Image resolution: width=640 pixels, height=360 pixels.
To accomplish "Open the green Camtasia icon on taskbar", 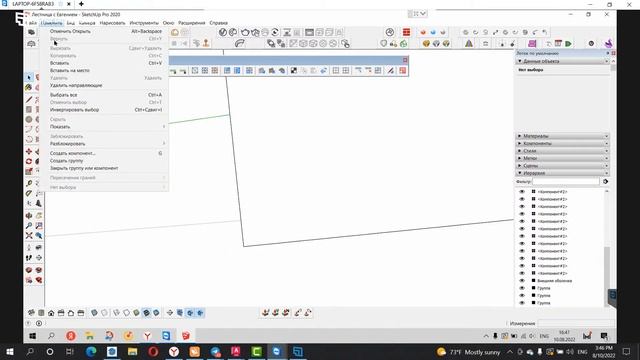I will click(256, 351).
